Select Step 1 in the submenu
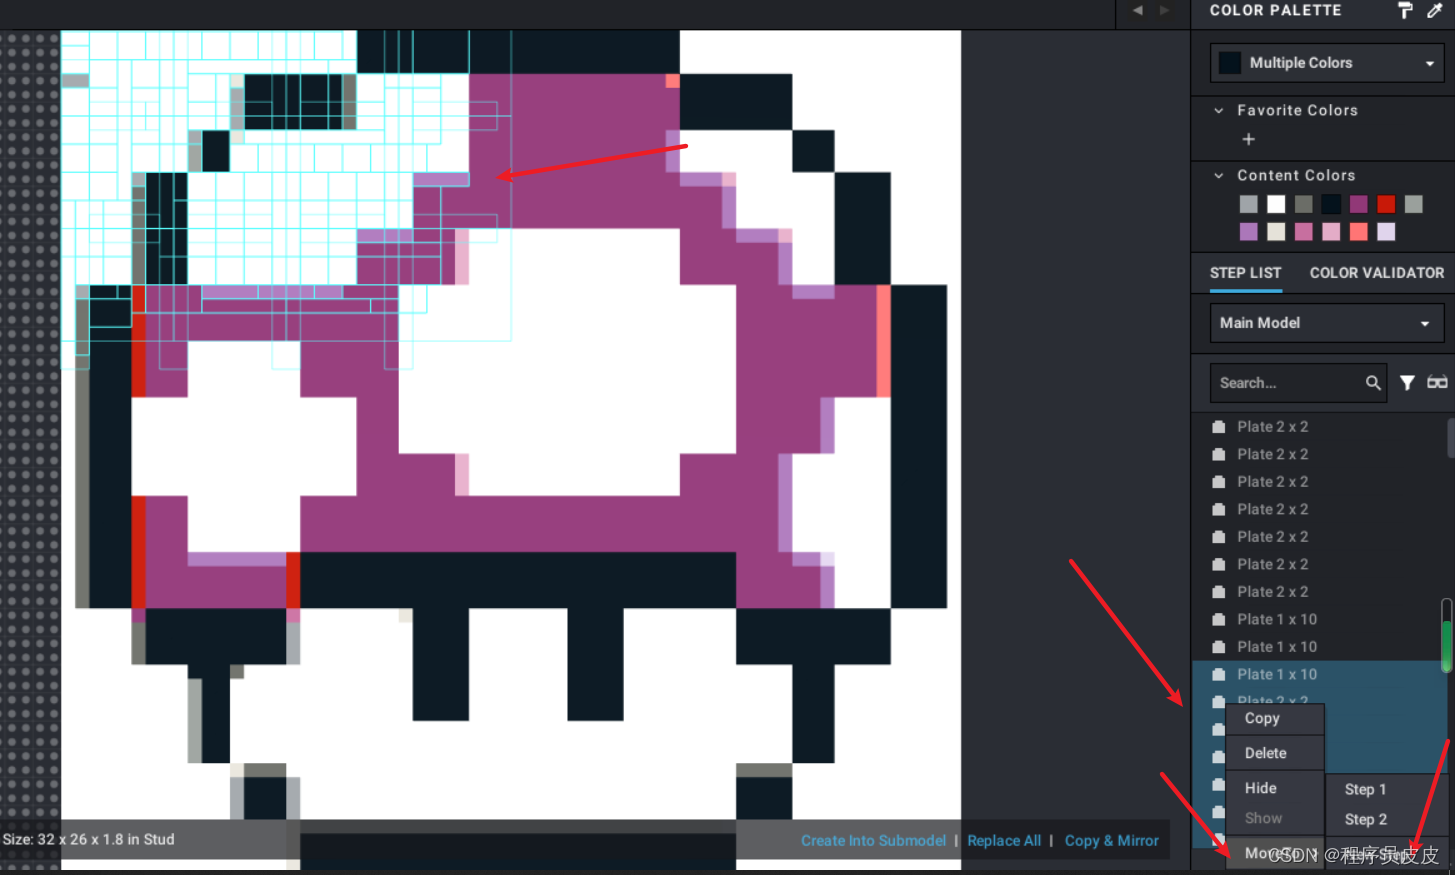The image size is (1455, 875). 1387,790
